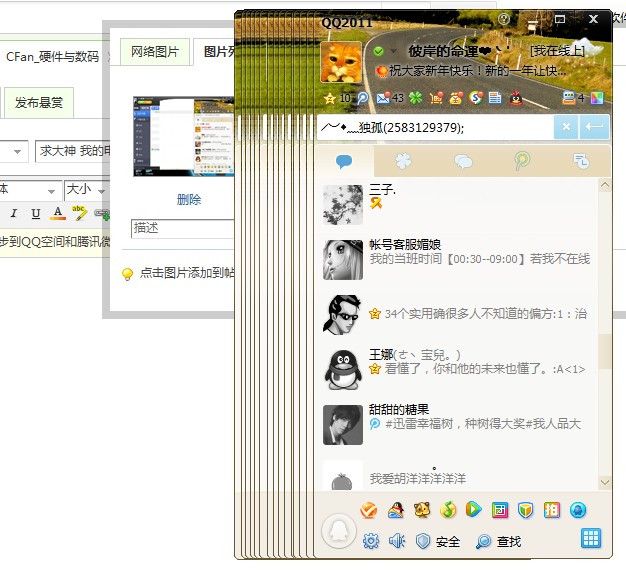
Task: Open orange checkmark app icon in bottom bar
Action: pyautogui.click(x=368, y=510)
